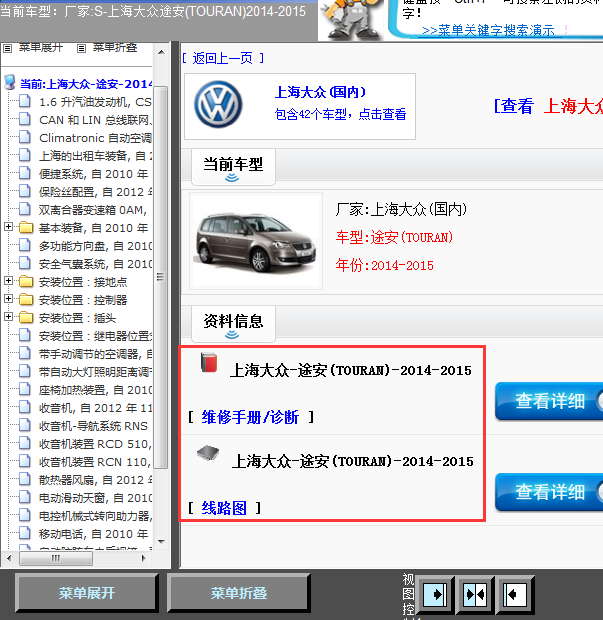Click the folder icon for 安装位置：插头

click(26, 318)
